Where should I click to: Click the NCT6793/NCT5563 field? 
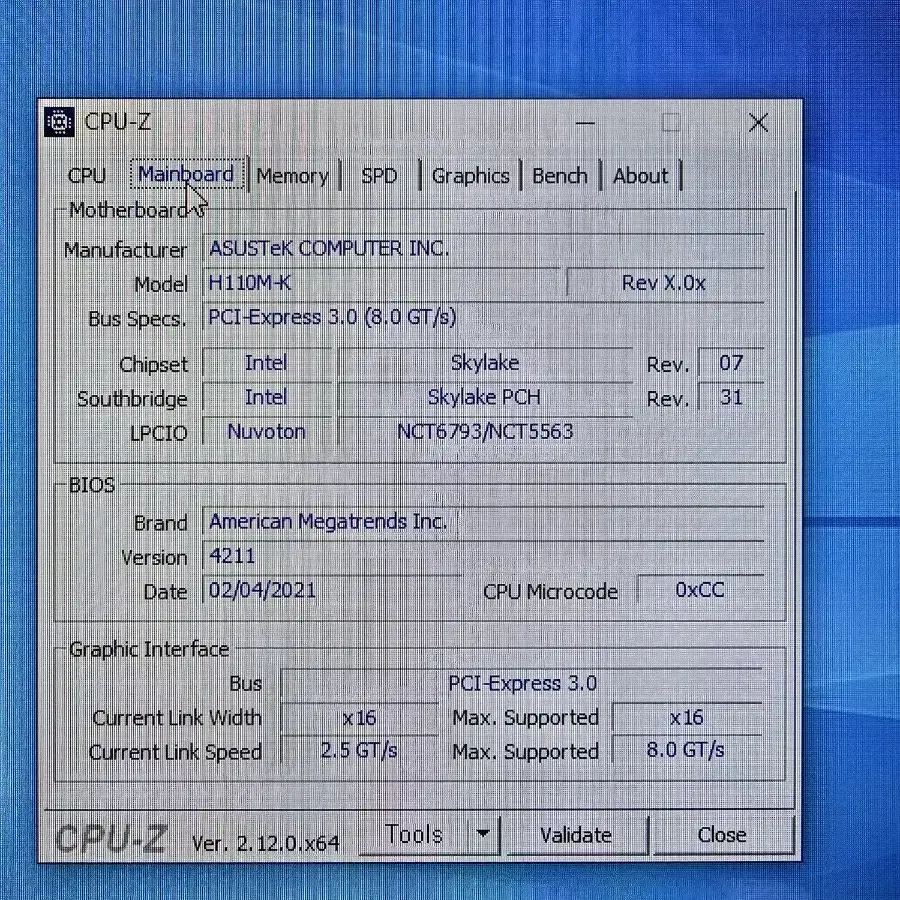pos(486,432)
